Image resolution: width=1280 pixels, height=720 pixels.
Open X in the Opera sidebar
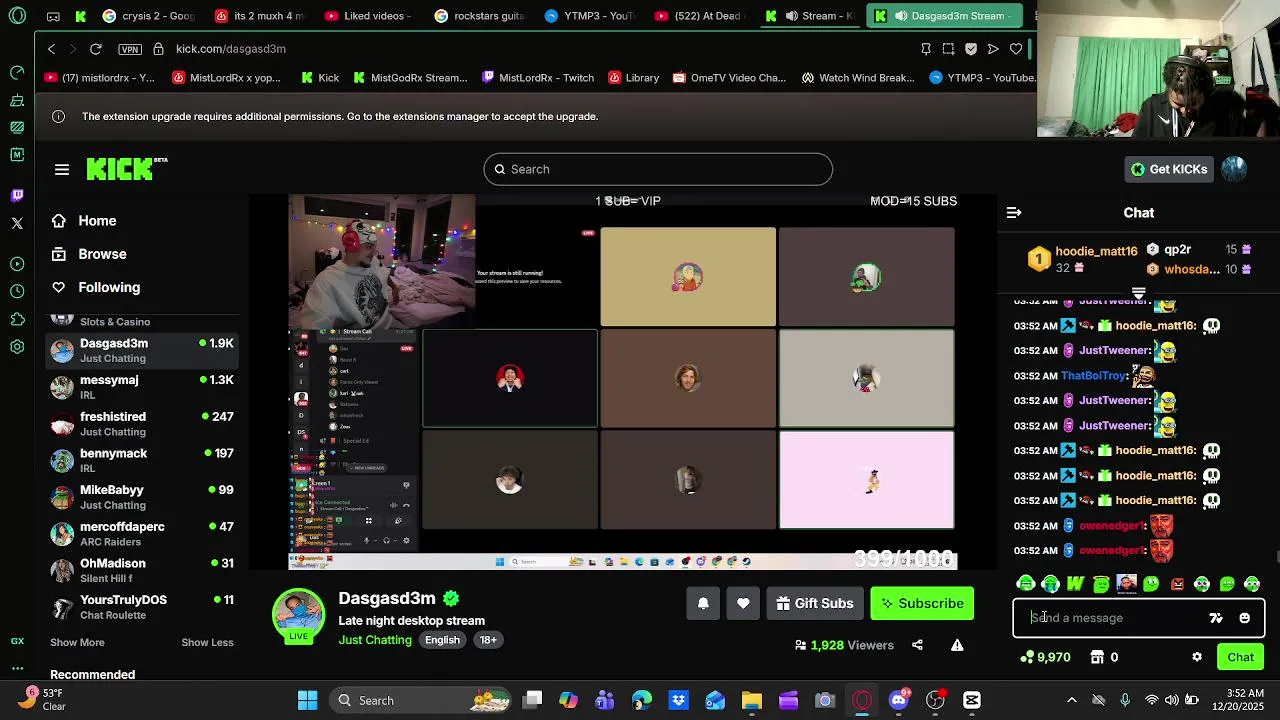click(17, 223)
